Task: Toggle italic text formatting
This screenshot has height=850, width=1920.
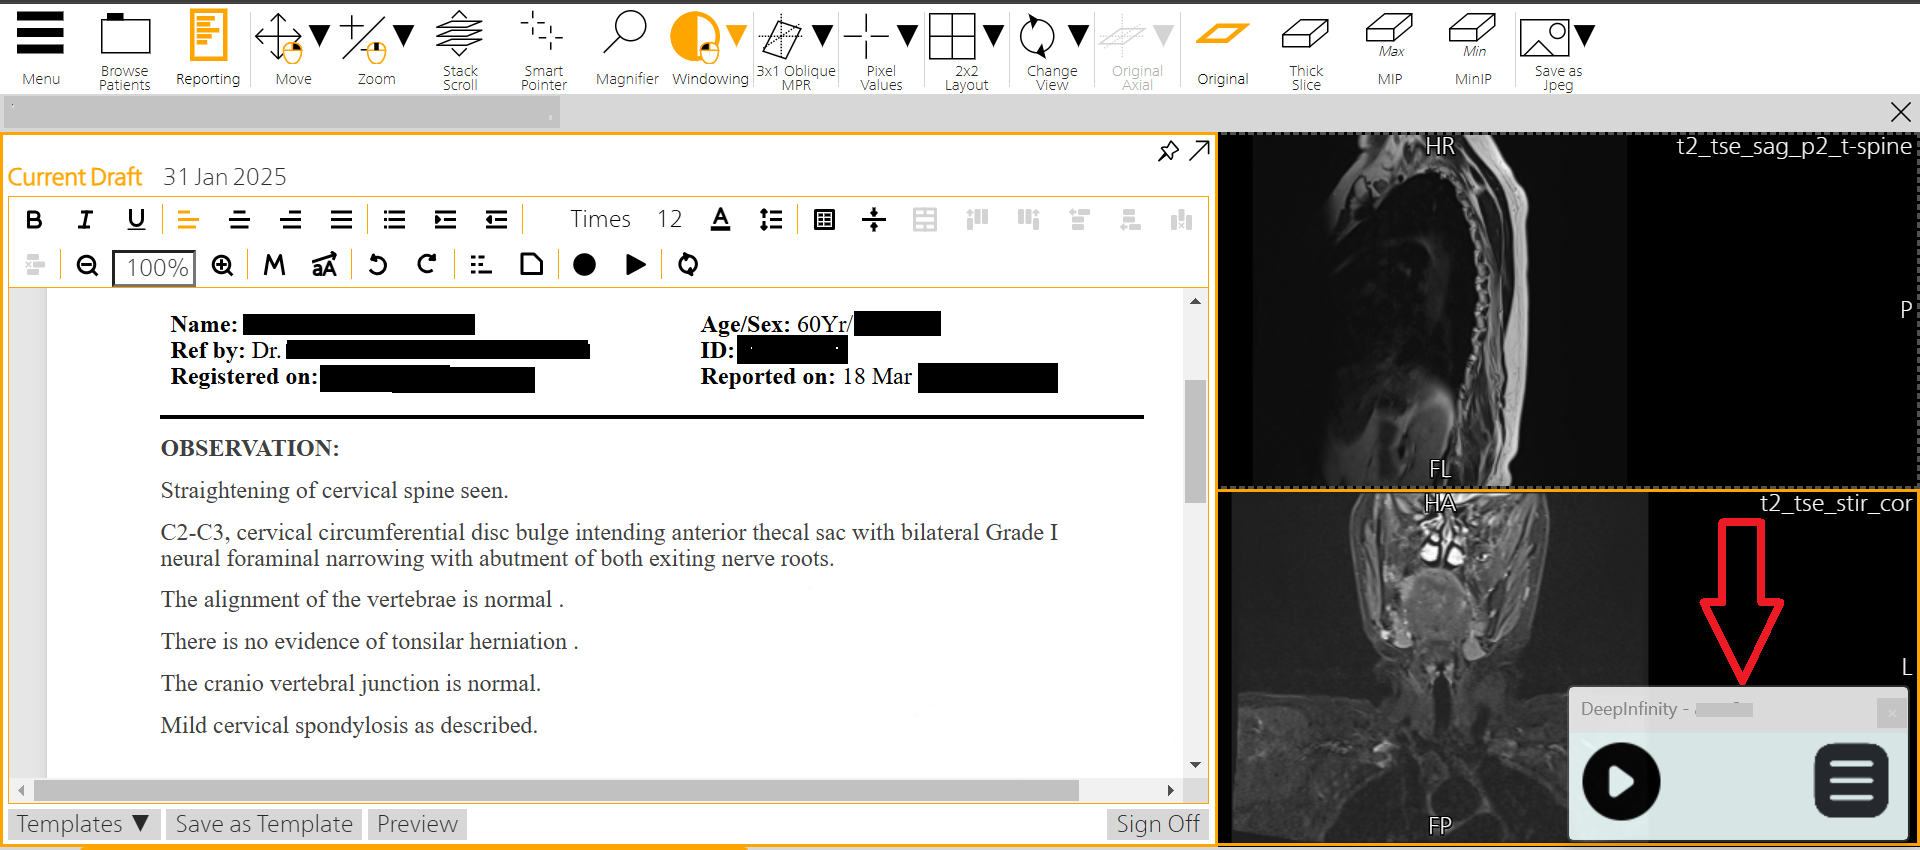Action: (85, 220)
